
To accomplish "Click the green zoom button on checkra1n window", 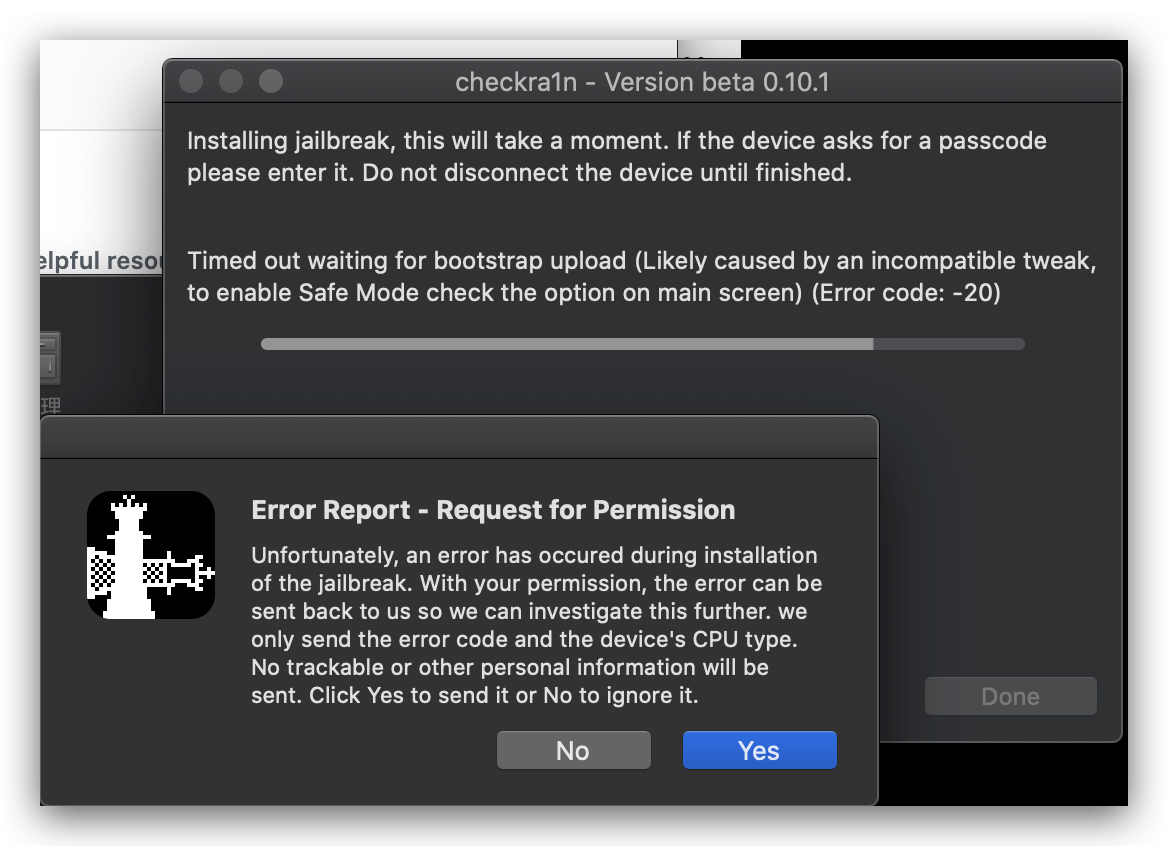I will point(270,81).
